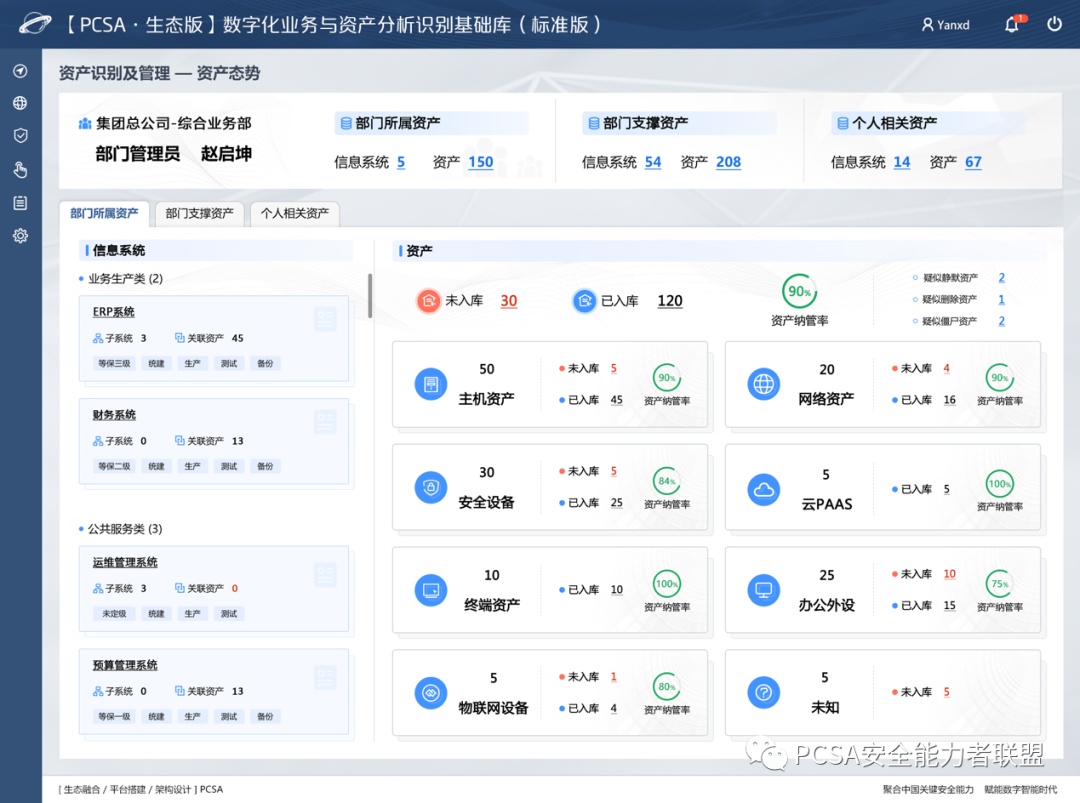Open sidebar settings gear
The image size is (1080, 803).
(x=20, y=235)
